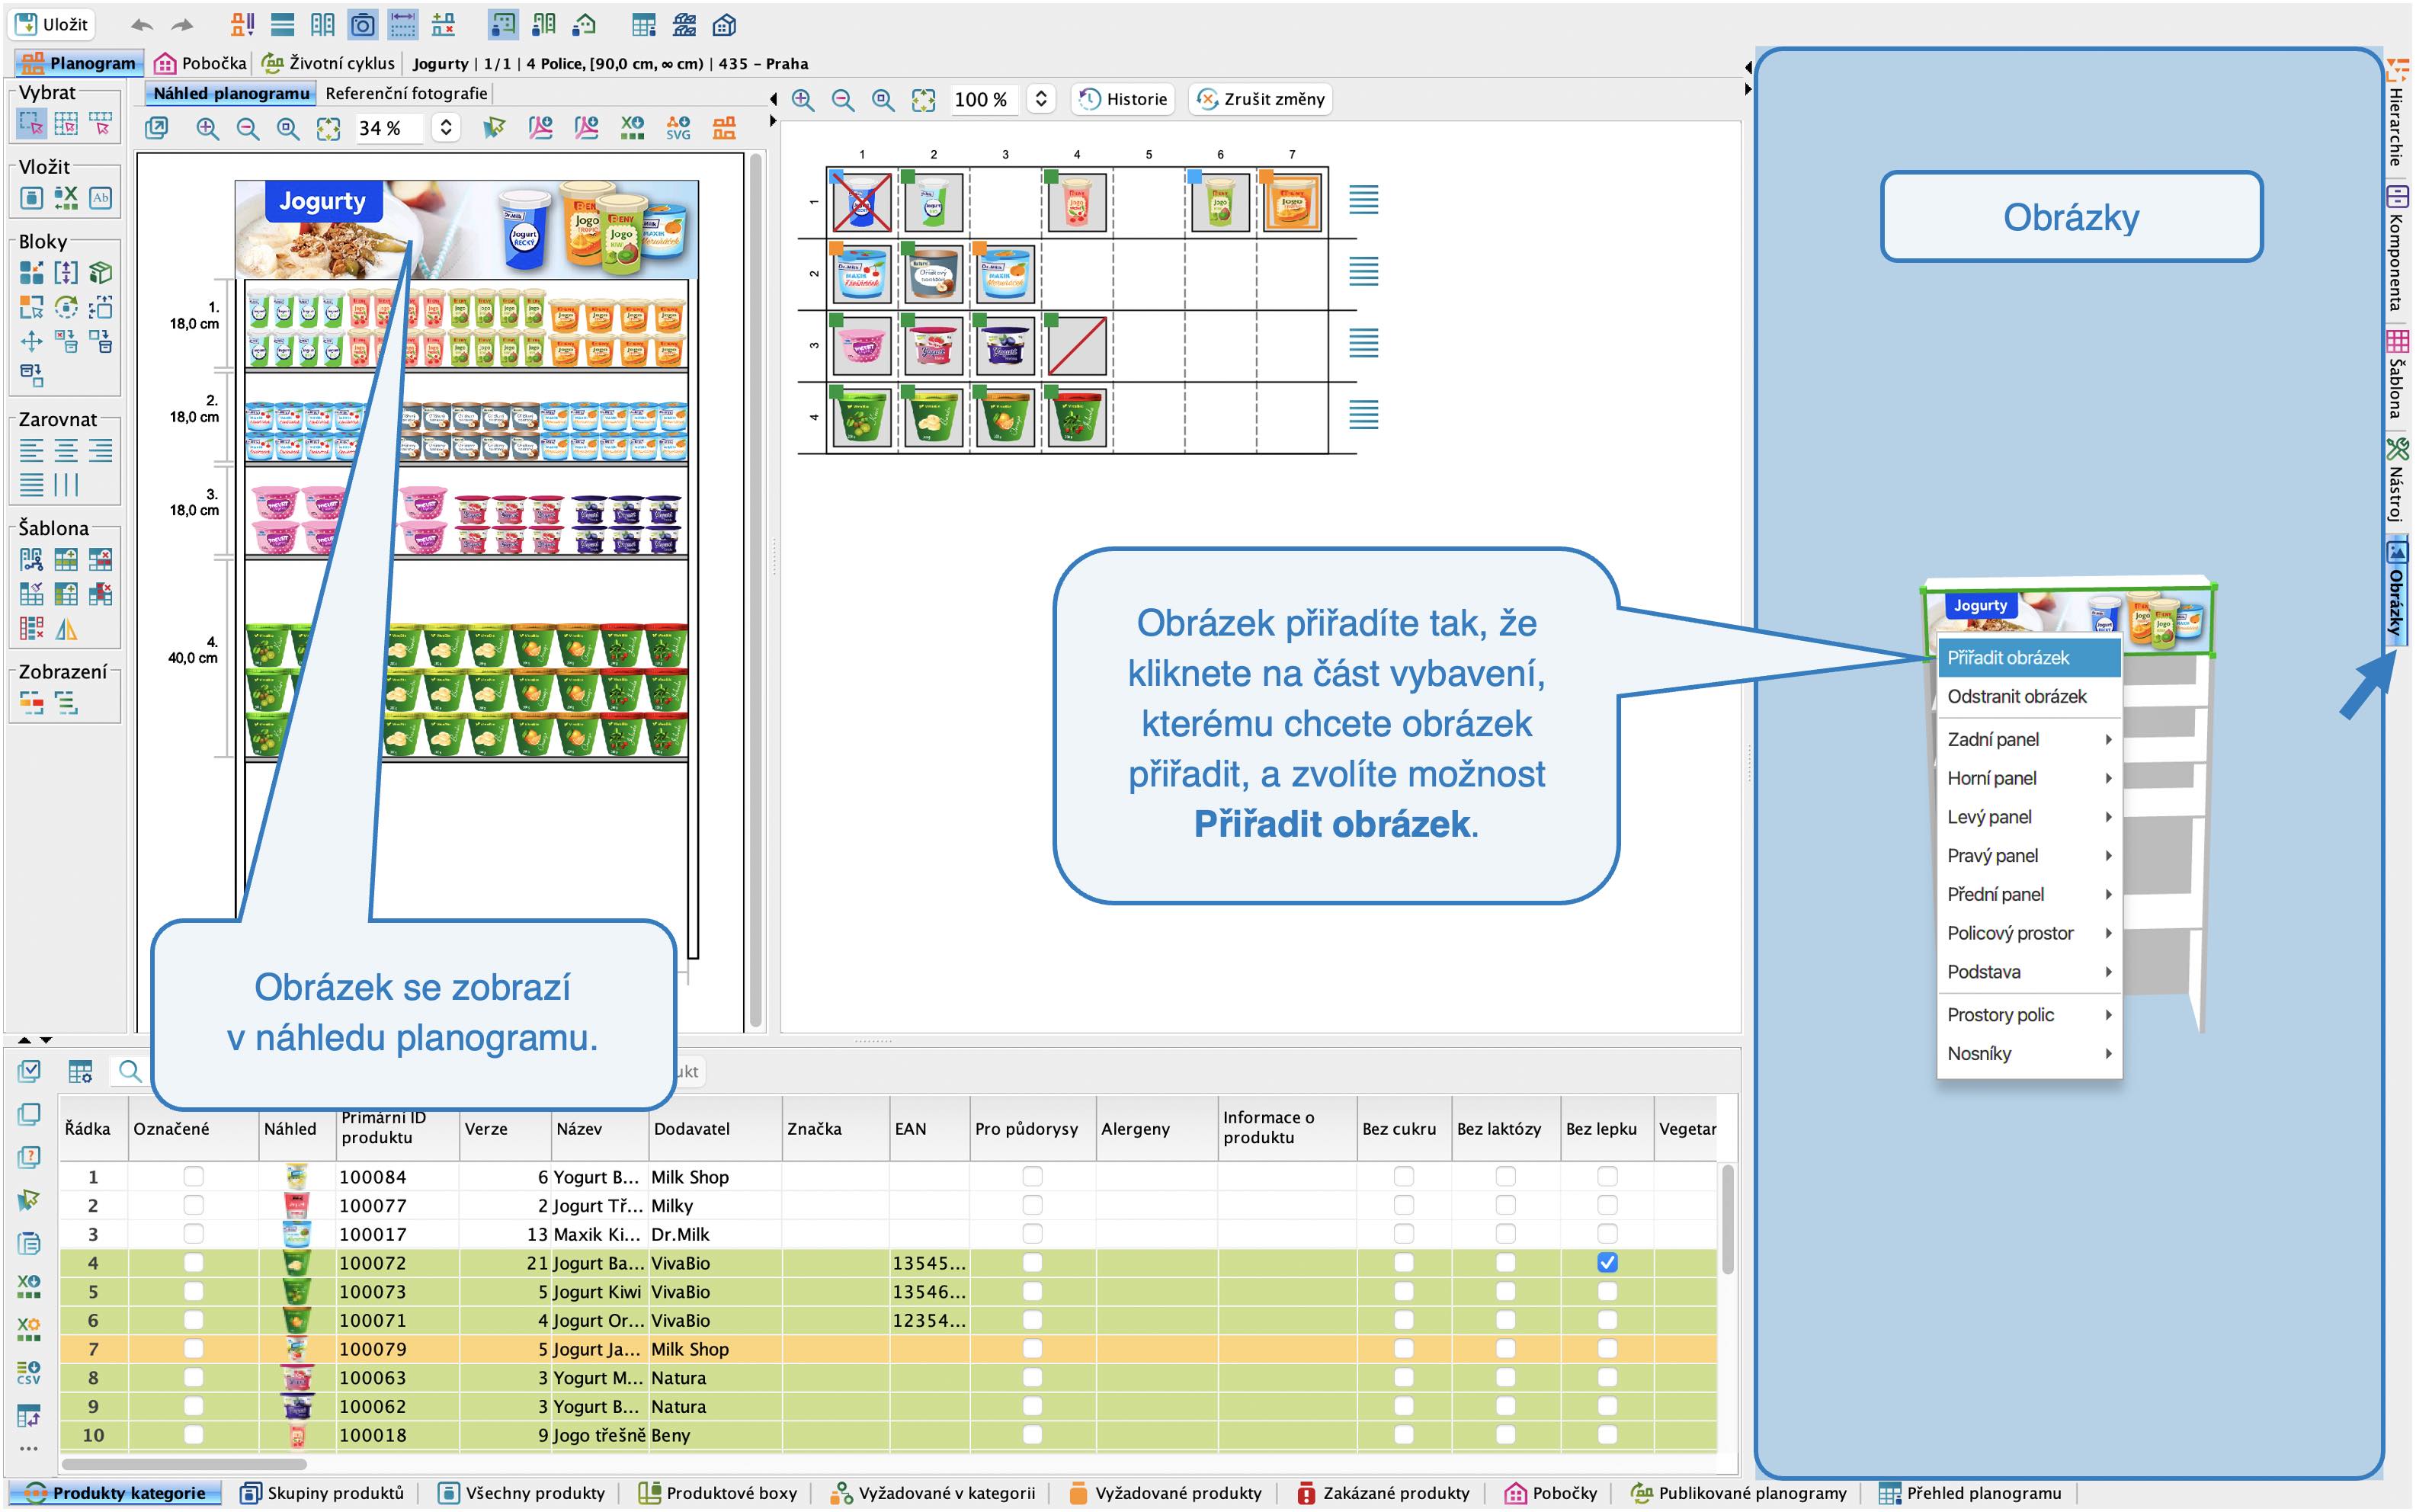
Task: Expand the Policový prostor submenu
Action: 2028,933
